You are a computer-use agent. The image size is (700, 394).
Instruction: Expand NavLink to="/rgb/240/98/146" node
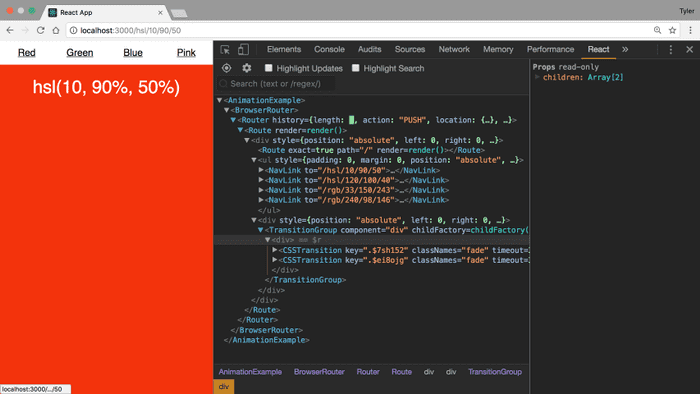click(x=261, y=200)
